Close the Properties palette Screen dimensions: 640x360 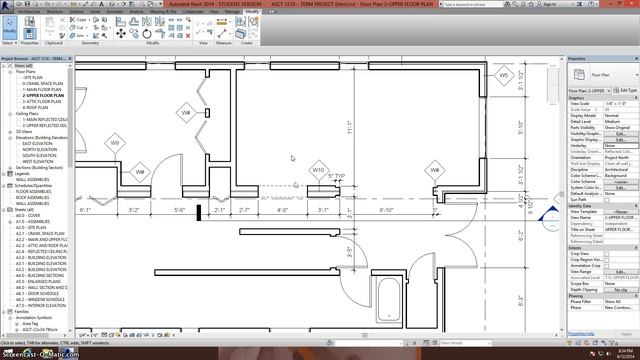636,59
